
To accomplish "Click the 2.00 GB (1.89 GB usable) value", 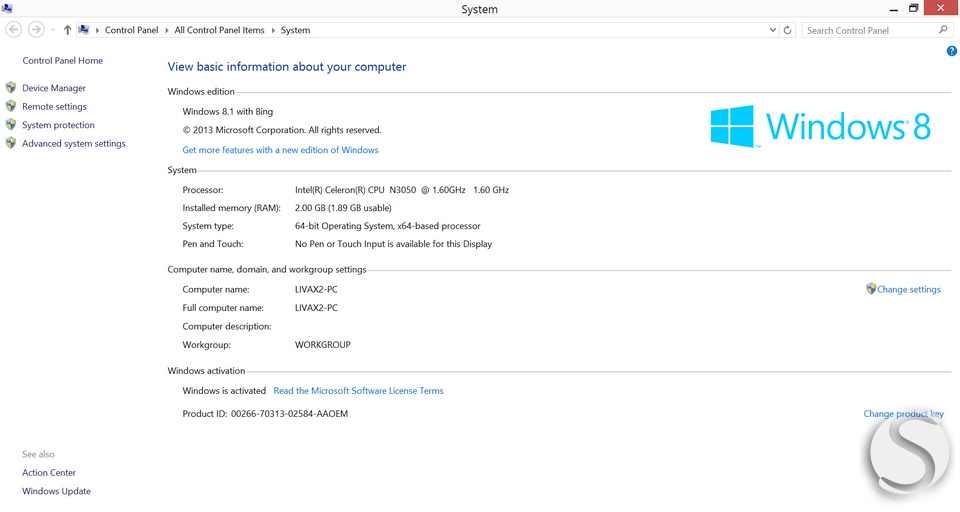I will tap(343, 208).
